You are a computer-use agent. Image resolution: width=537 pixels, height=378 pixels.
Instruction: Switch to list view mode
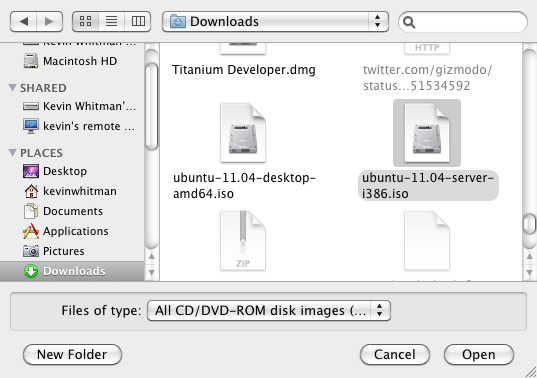click(x=112, y=22)
